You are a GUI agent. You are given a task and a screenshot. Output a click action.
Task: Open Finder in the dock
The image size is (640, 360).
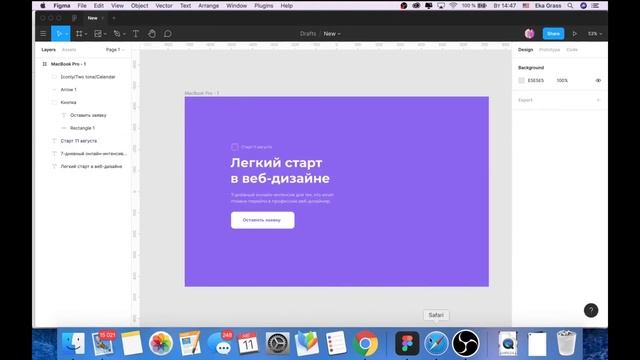(x=73, y=343)
